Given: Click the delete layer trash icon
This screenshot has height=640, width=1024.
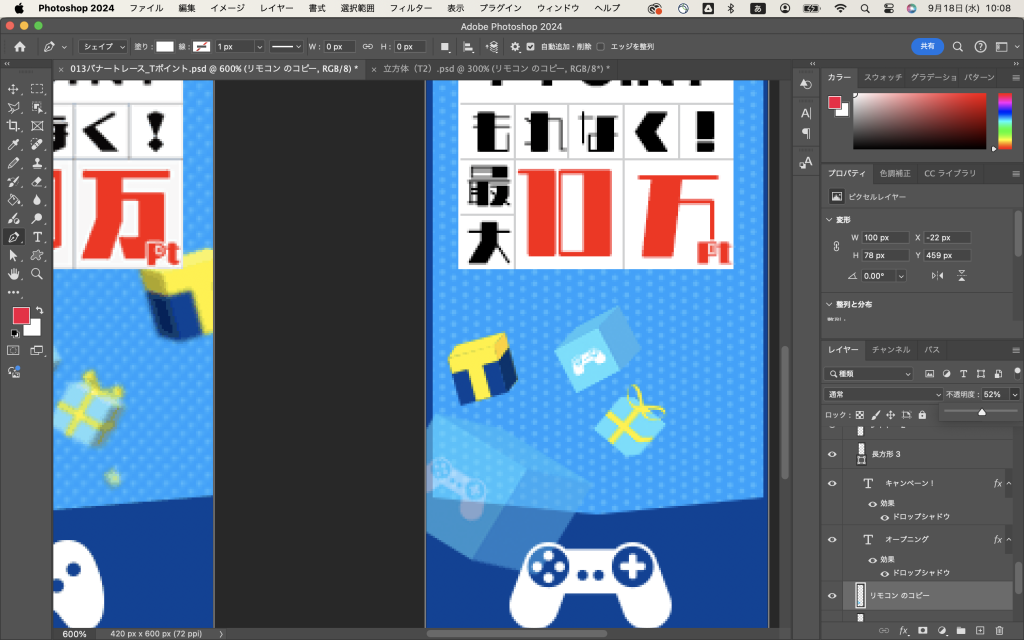Looking at the screenshot, I should tap(998, 631).
